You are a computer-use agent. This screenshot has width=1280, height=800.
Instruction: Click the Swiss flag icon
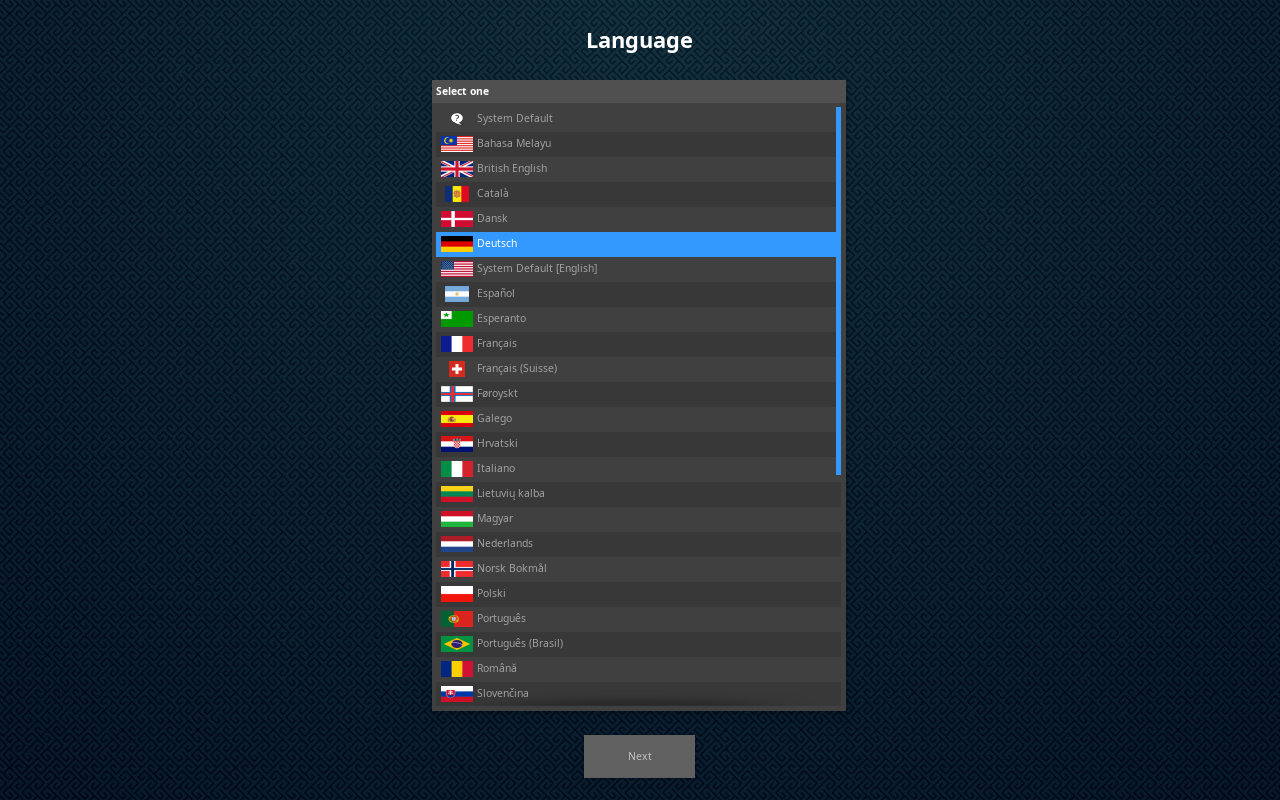pyautogui.click(x=457, y=368)
